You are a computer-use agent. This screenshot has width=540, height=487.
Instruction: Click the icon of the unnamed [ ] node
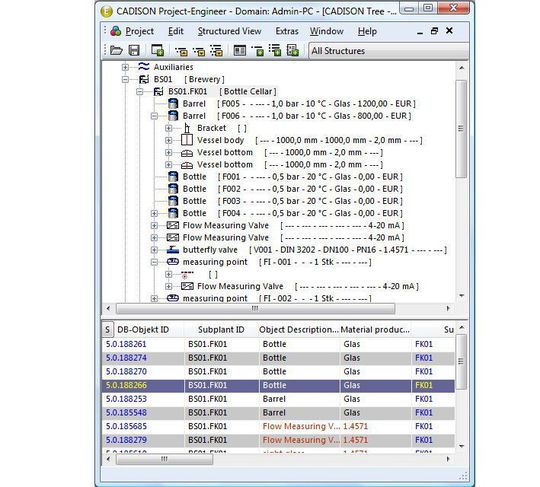[x=187, y=274]
